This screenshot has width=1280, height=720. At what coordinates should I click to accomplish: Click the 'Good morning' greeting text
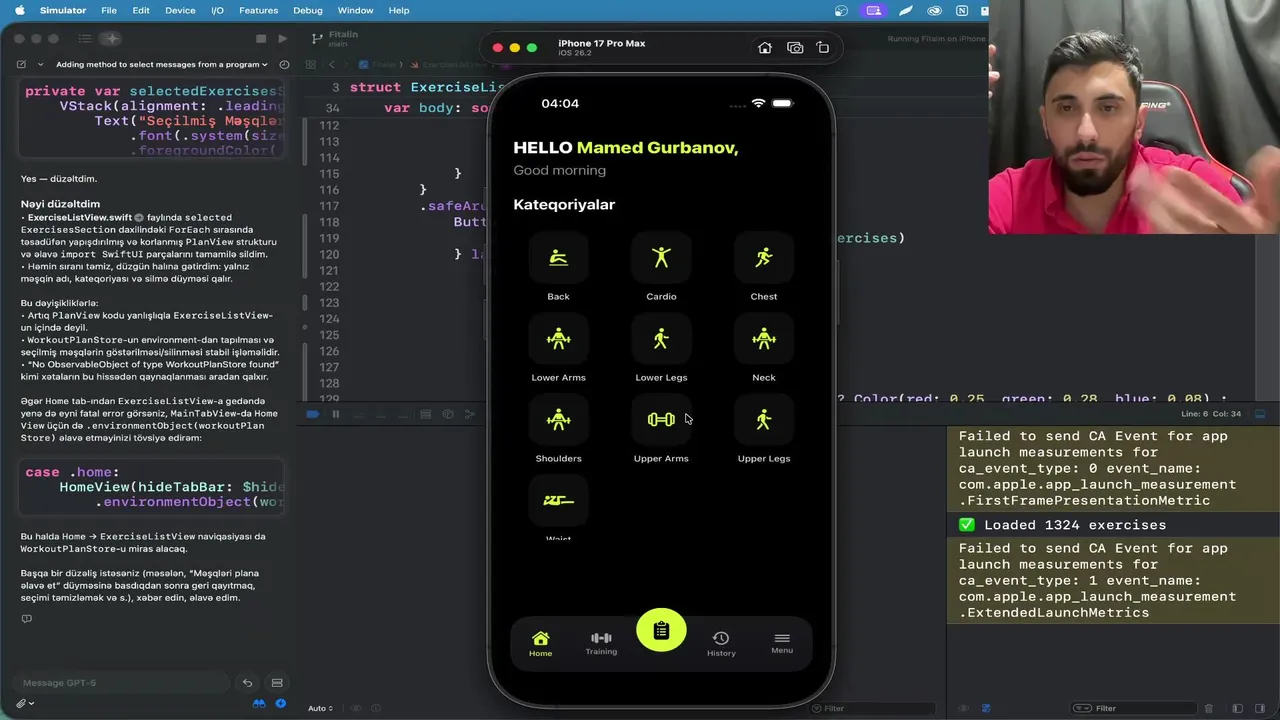pos(559,170)
